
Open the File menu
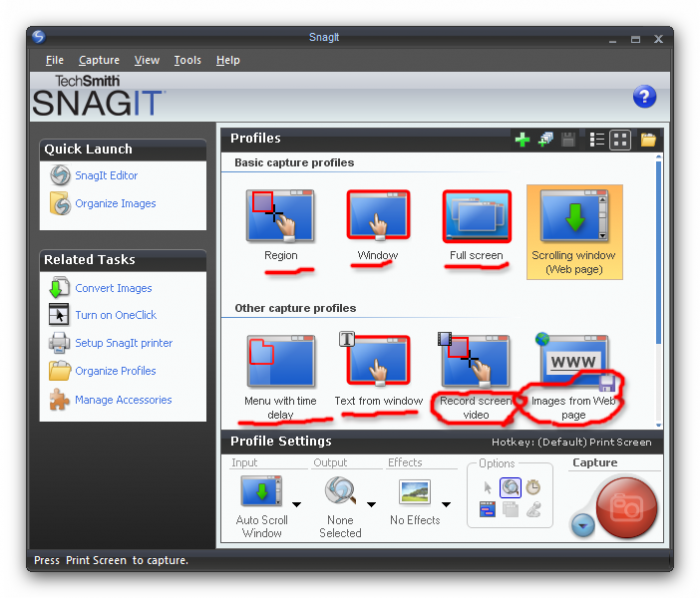(54, 60)
